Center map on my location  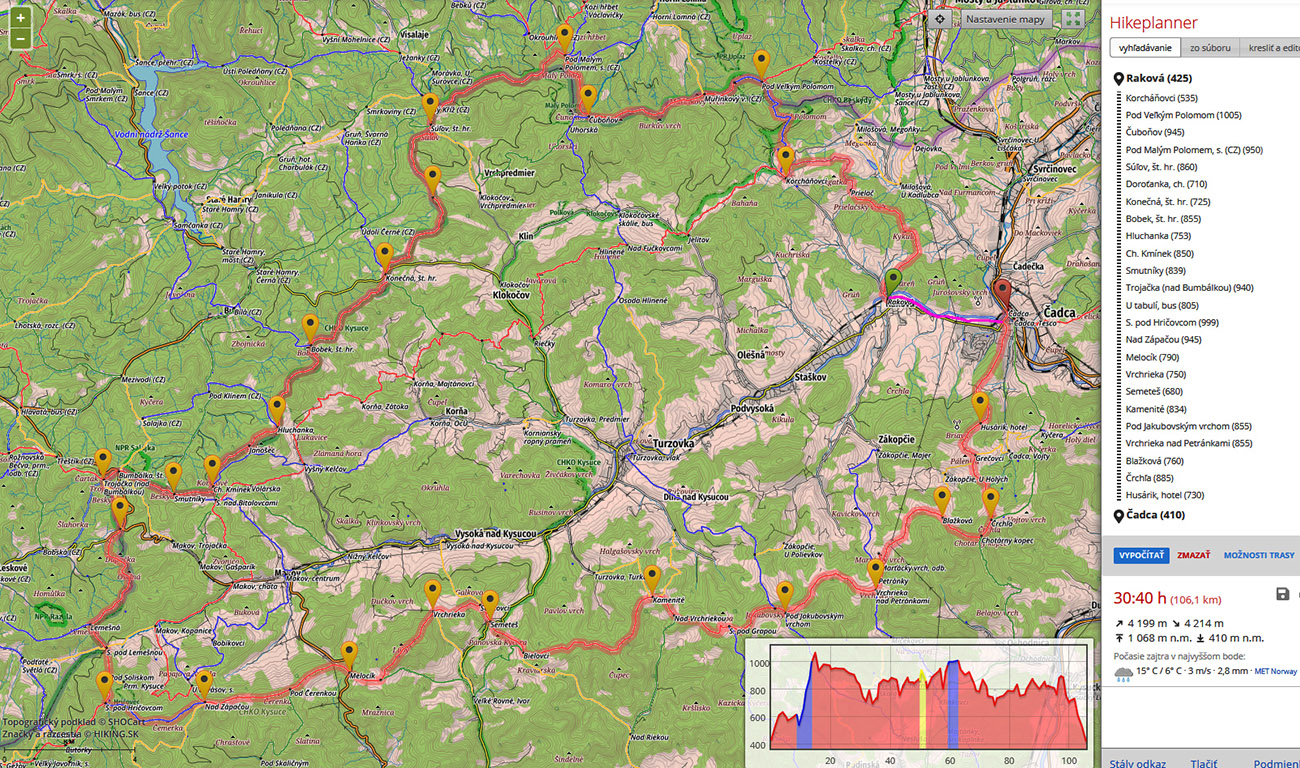(940, 19)
